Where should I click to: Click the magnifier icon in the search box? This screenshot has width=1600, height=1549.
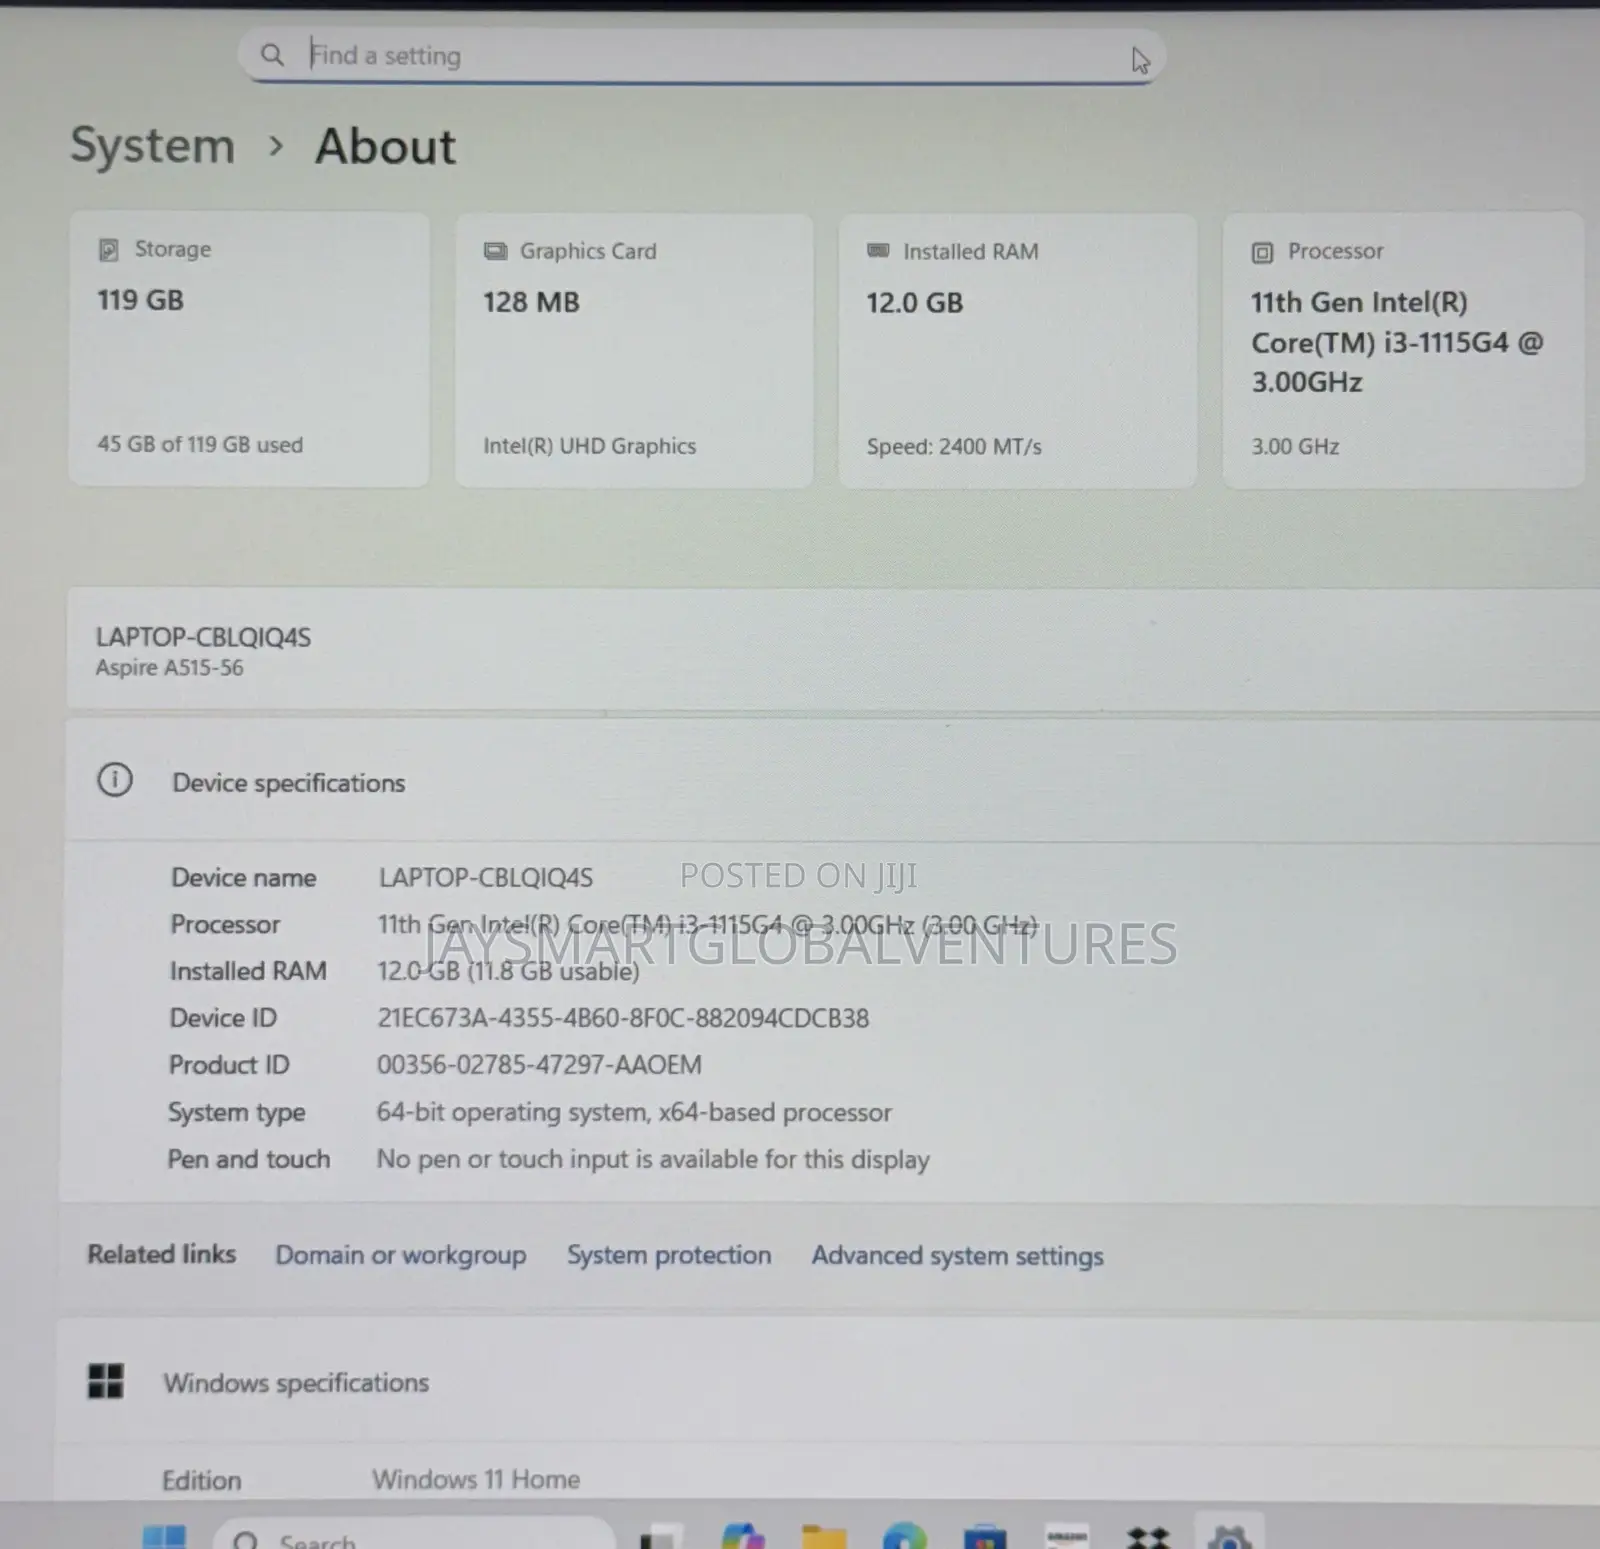pyautogui.click(x=272, y=55)
